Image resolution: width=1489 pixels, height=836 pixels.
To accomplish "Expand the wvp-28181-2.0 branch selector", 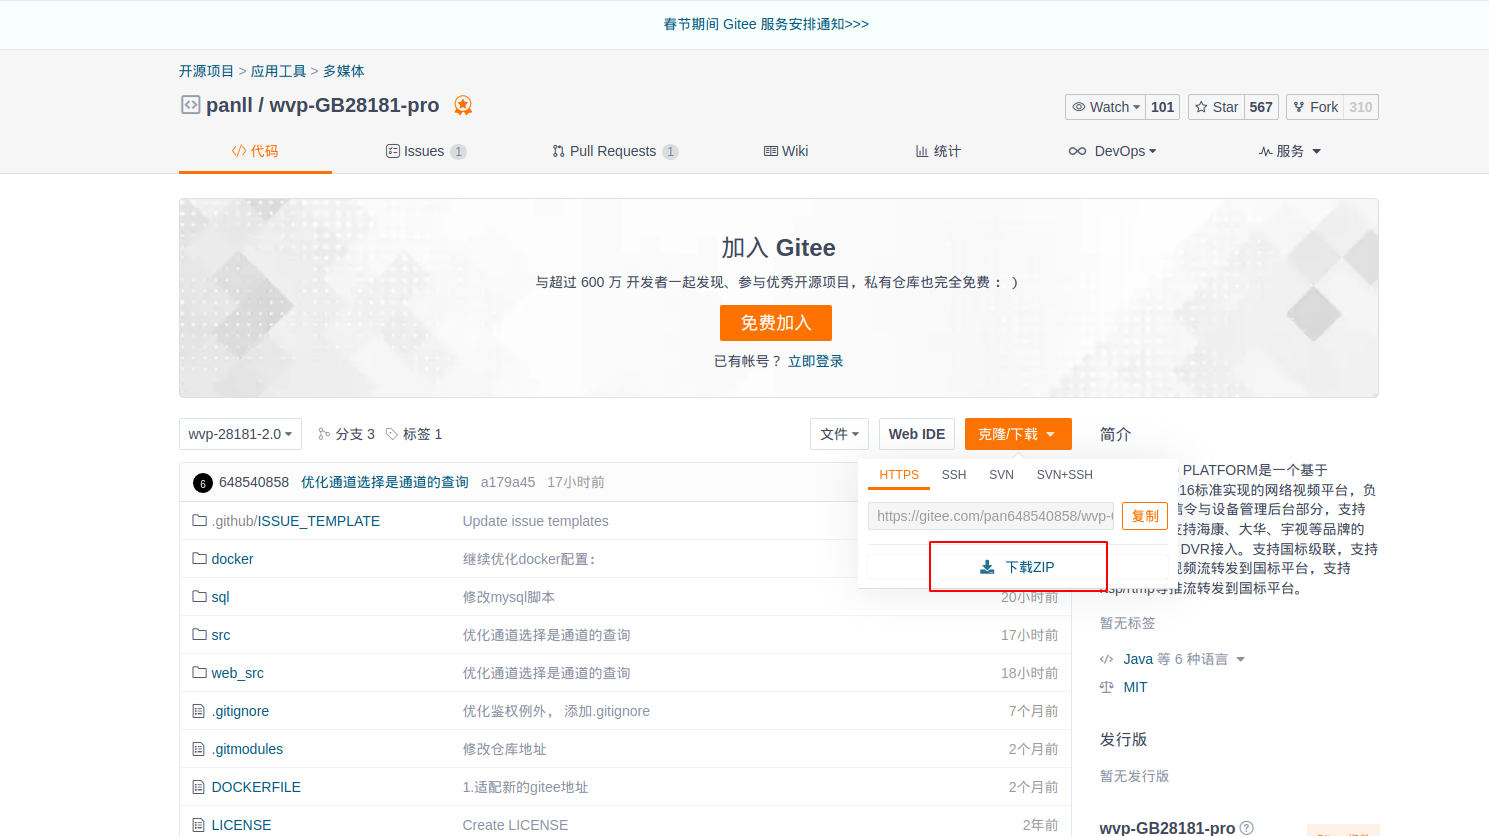I will 240,434.
